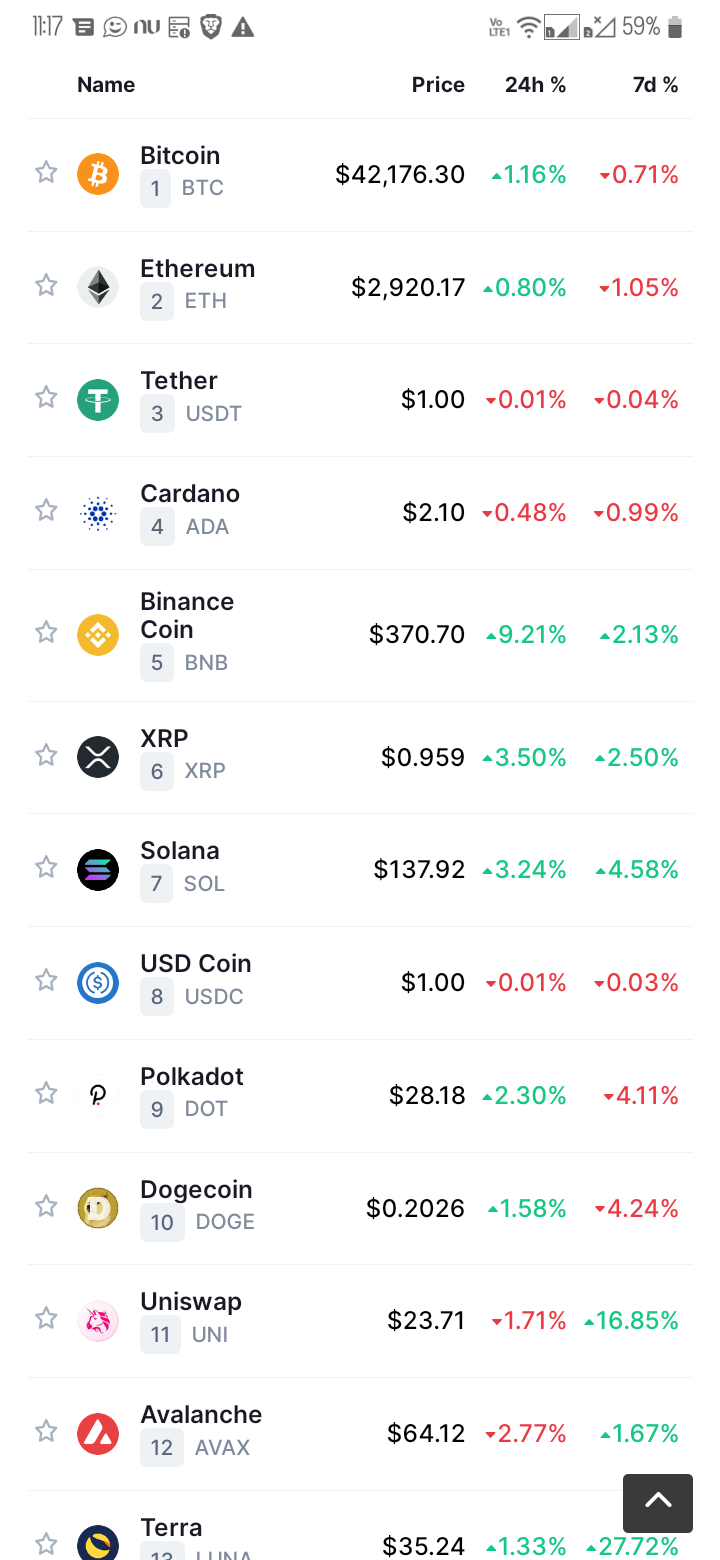Viewport: 720px width, 1560px height.
Task: Sort coins by 7d % header
Action: [655, 85]
